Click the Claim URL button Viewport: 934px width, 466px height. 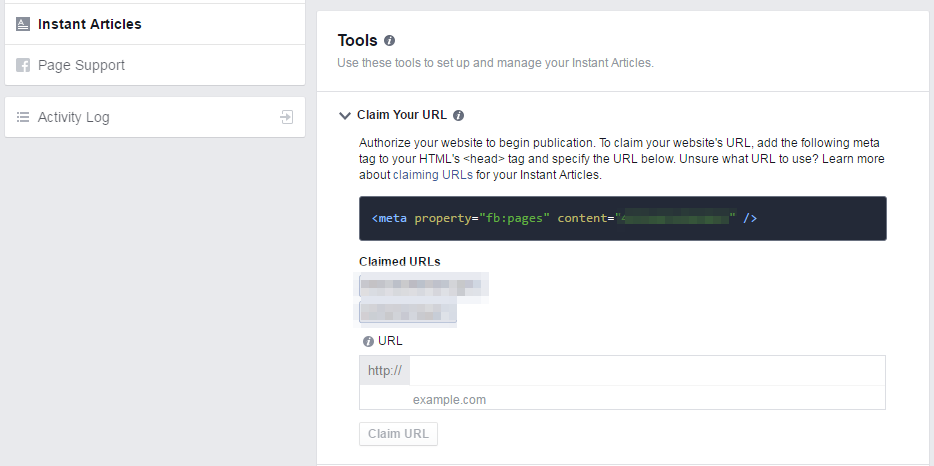(x=398, y=434)
